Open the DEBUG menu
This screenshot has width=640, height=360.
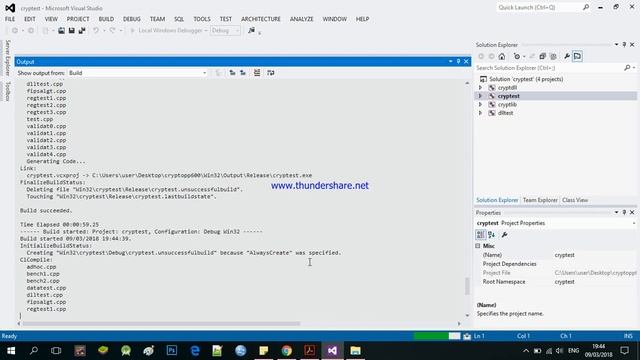click(131, 19)
